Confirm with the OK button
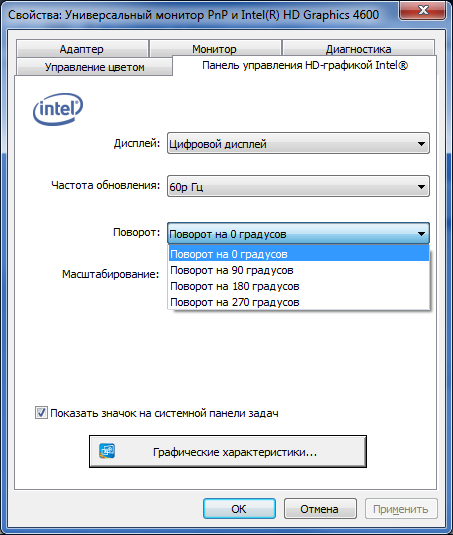 tap(239, 509)
